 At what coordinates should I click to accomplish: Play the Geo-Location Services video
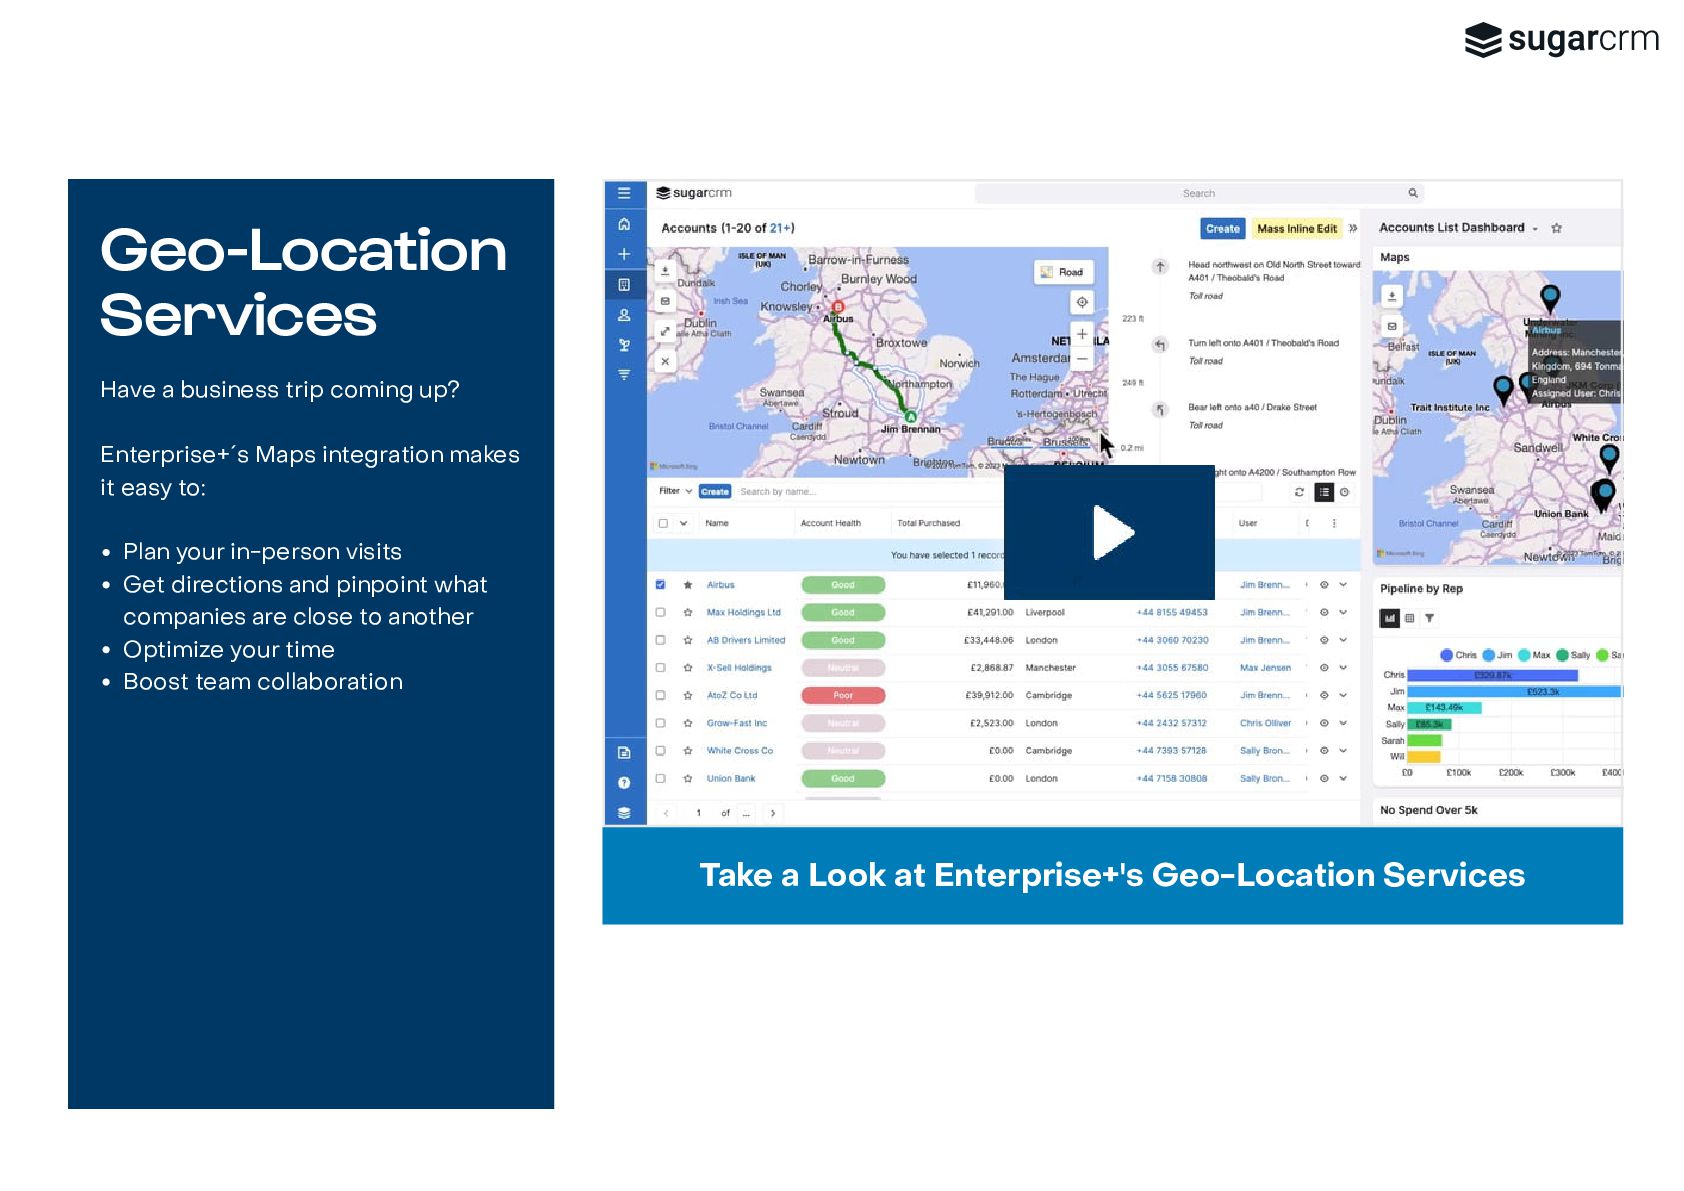pyautogui.click(x=1109, y=532)
